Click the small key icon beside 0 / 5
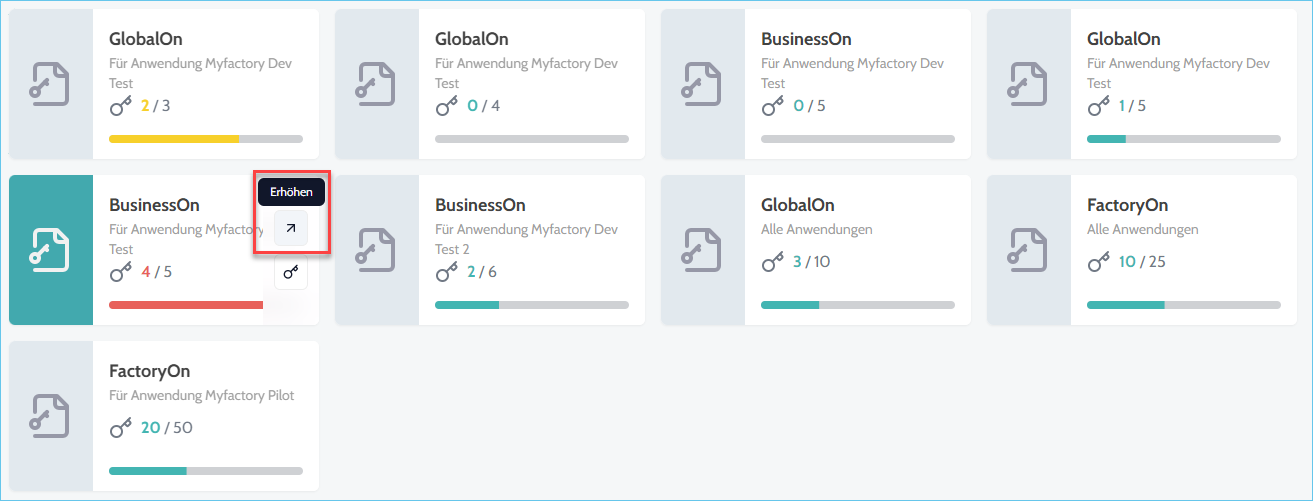1313x501 pixels. (773, 105)
